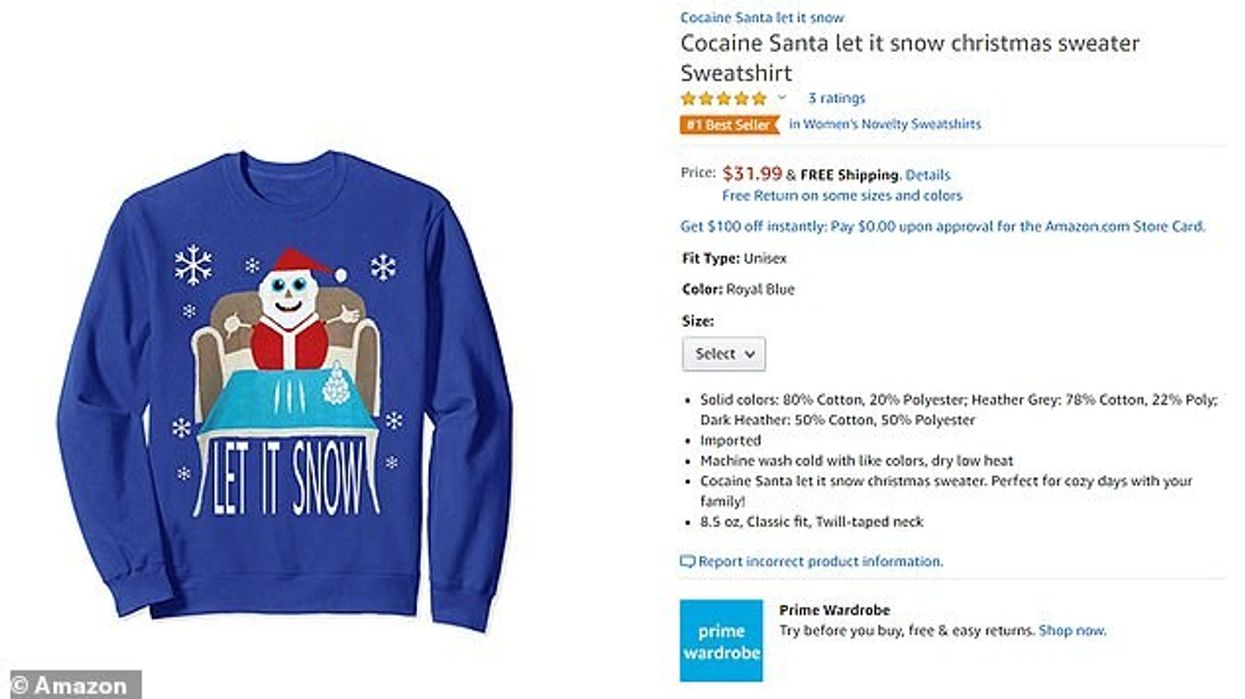Click the Prime Wardrobe heading text
1245x699 pixels.
point(834,610)
